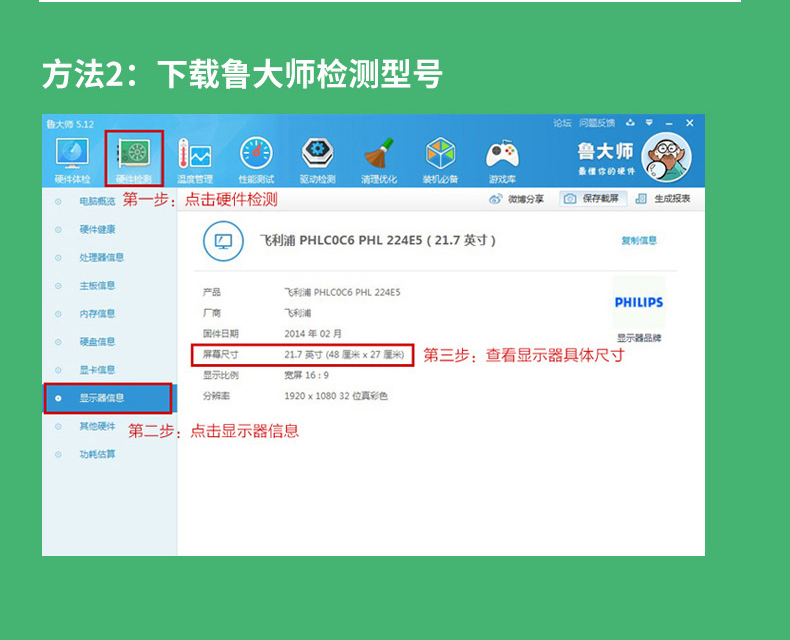Close the 鲁大师 window
The image size is (790, 640).
690,122
